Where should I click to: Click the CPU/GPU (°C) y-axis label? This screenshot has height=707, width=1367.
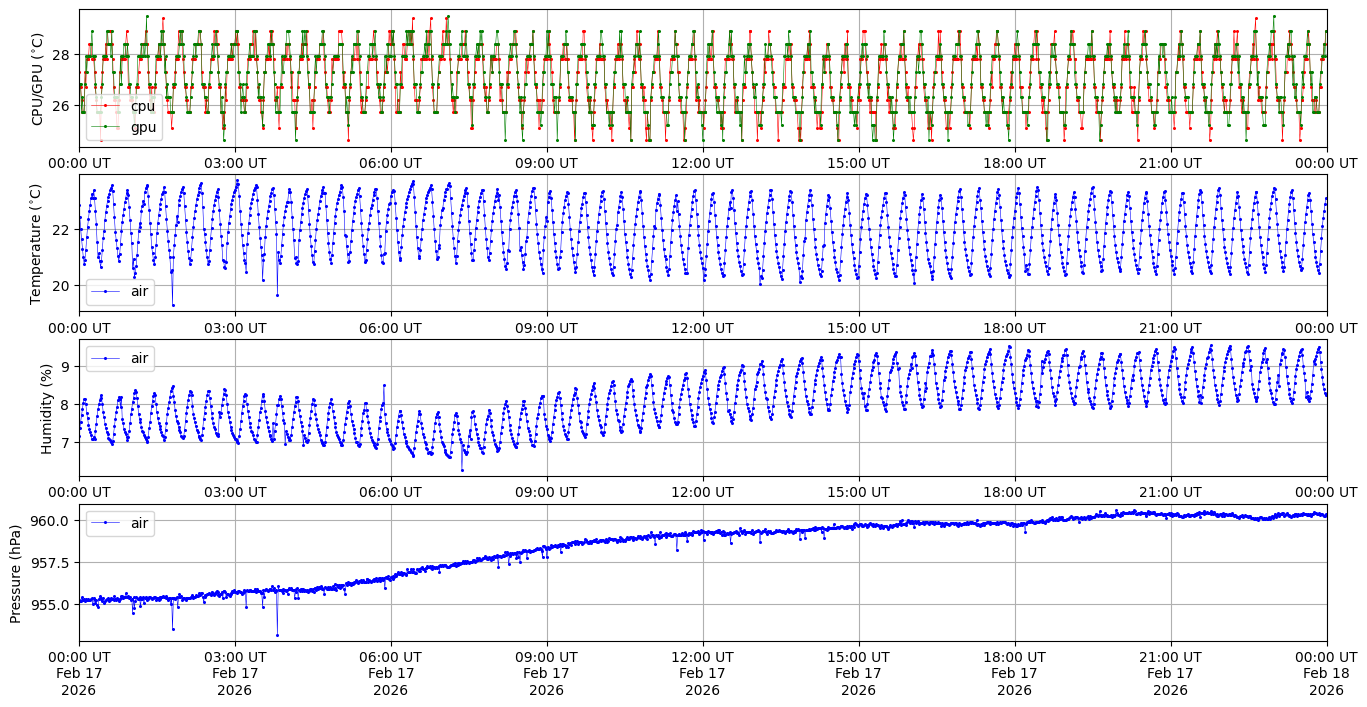(x=38, y=79)
